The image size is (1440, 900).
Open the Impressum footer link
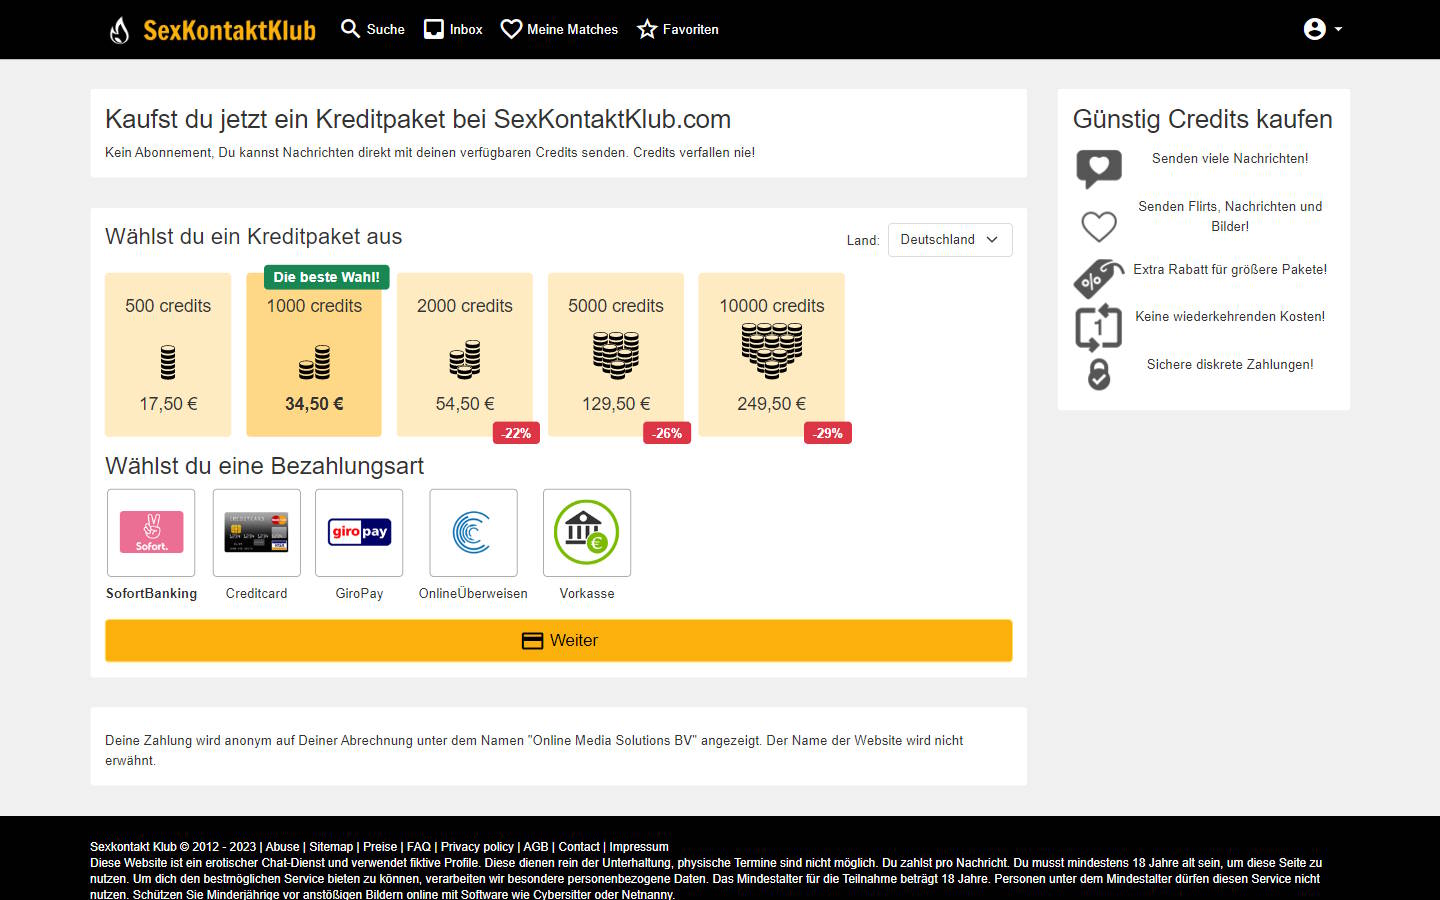638,847
